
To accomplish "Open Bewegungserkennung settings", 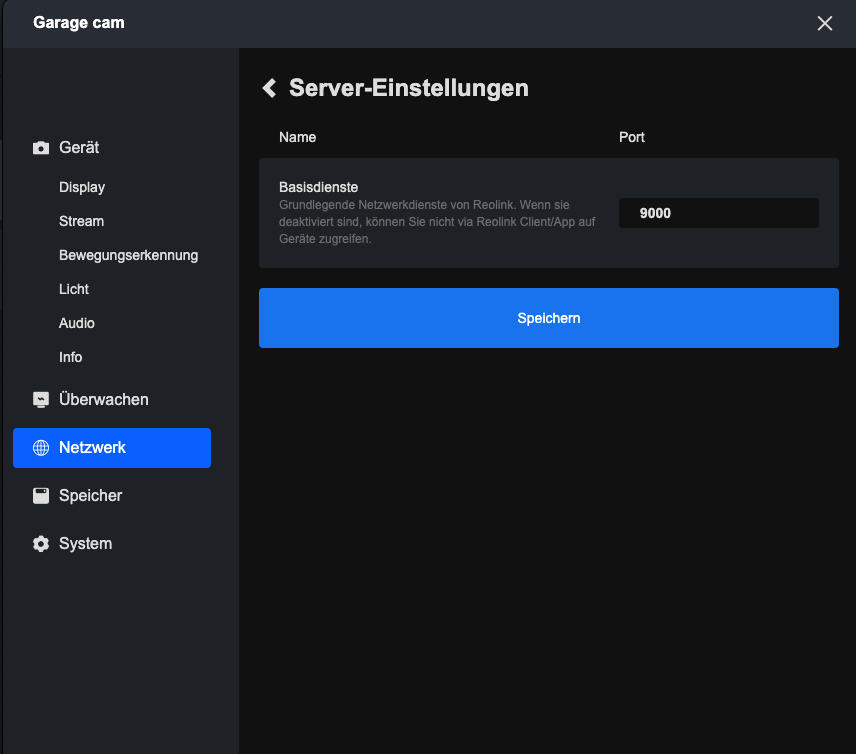I will tap(128, 255).
